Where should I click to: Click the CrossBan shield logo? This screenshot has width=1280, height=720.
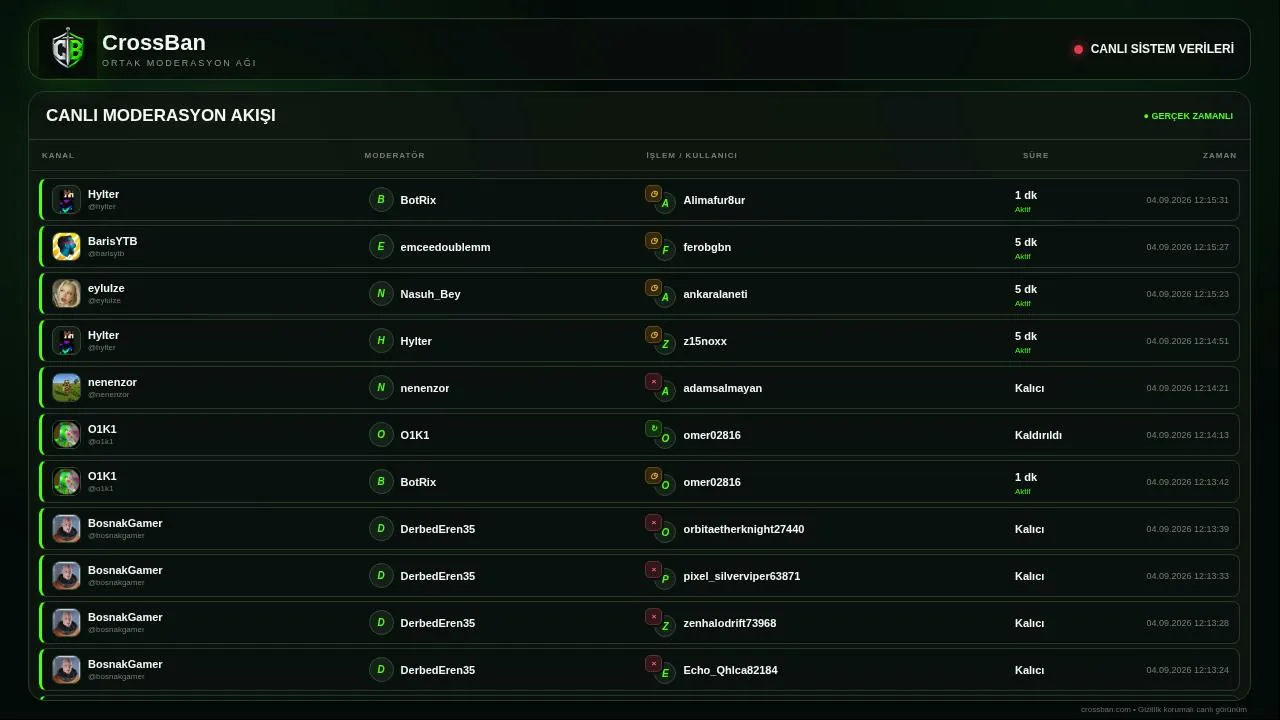coord(68,49)
